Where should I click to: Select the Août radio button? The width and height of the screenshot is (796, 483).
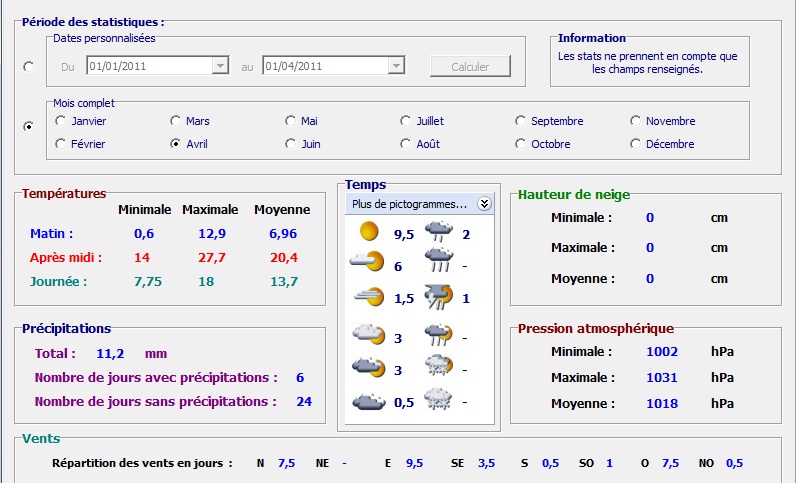pyautogui.click(x=405, y=144)
